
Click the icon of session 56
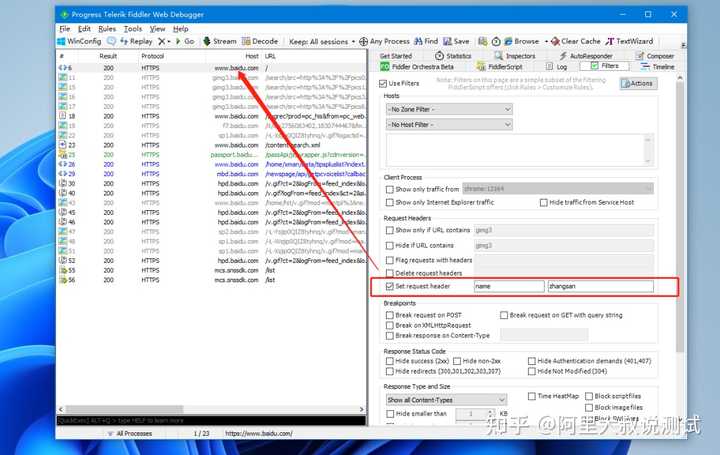(x=62, y=280)
